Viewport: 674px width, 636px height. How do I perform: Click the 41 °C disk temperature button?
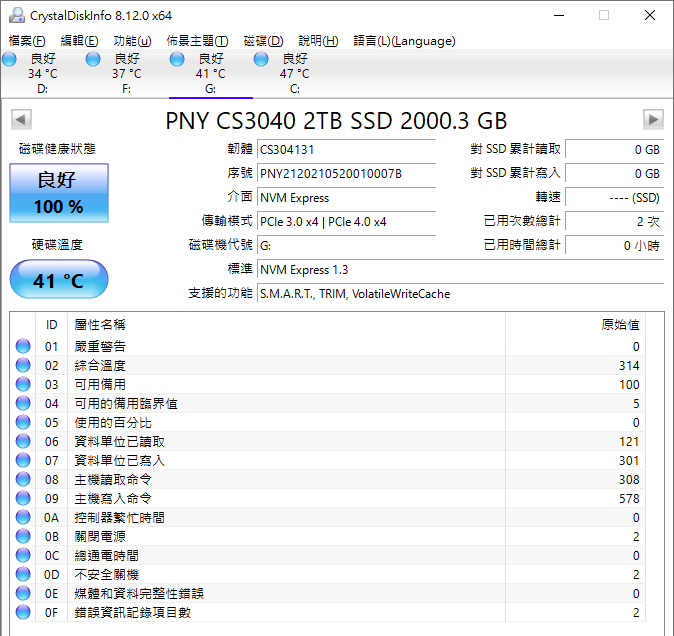pos(59,279)
